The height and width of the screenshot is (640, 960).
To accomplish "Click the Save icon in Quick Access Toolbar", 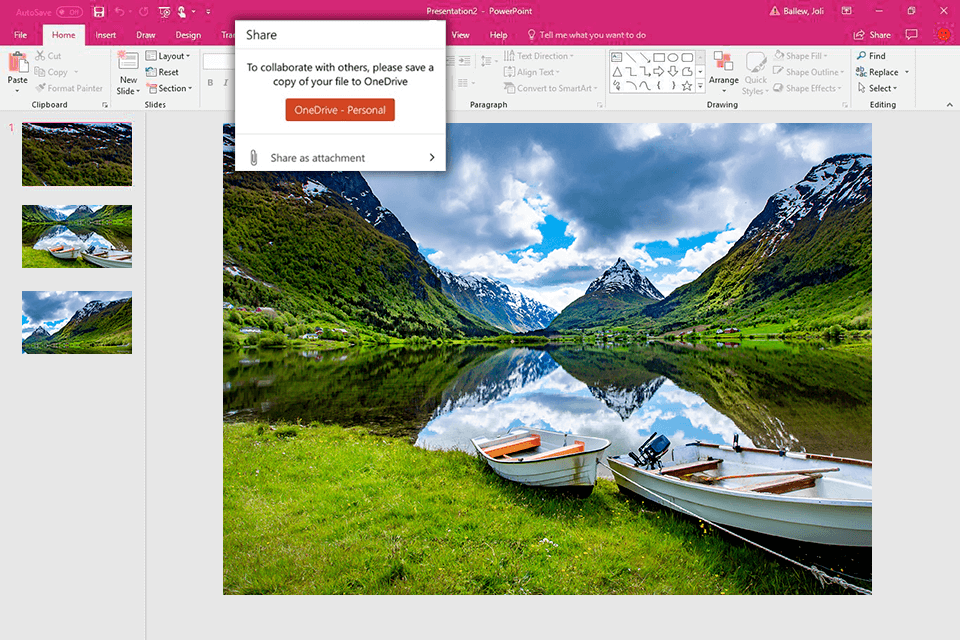I will click(x=97, y=10).
